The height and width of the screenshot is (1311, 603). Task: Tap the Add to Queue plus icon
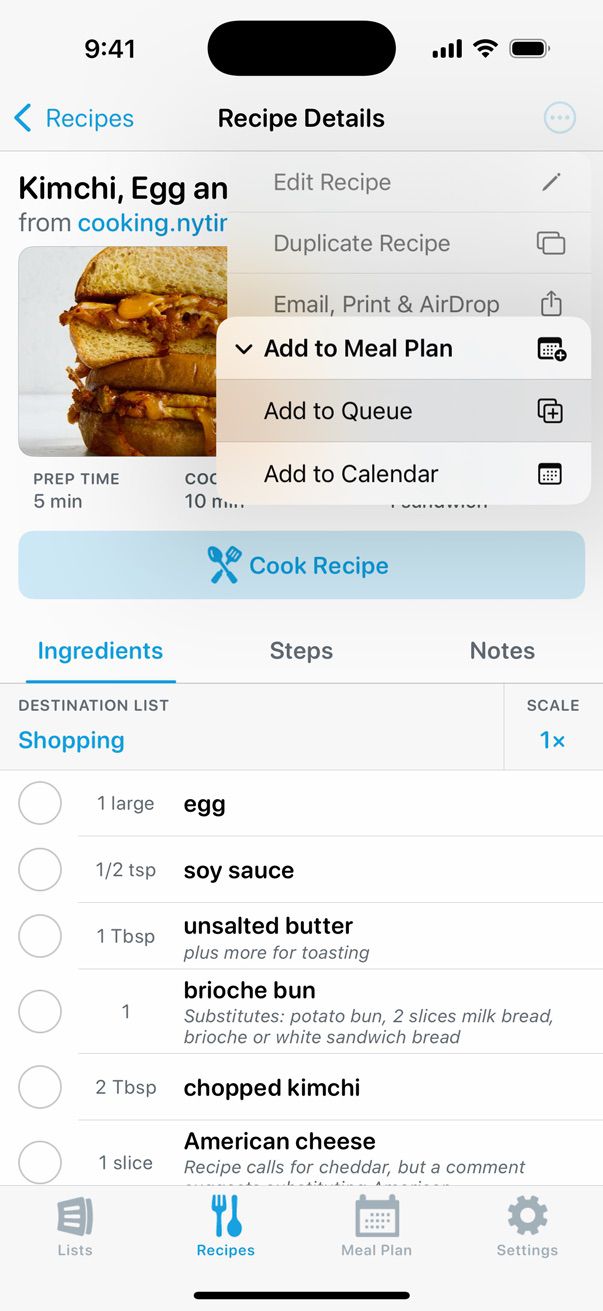tap(550, 411)
